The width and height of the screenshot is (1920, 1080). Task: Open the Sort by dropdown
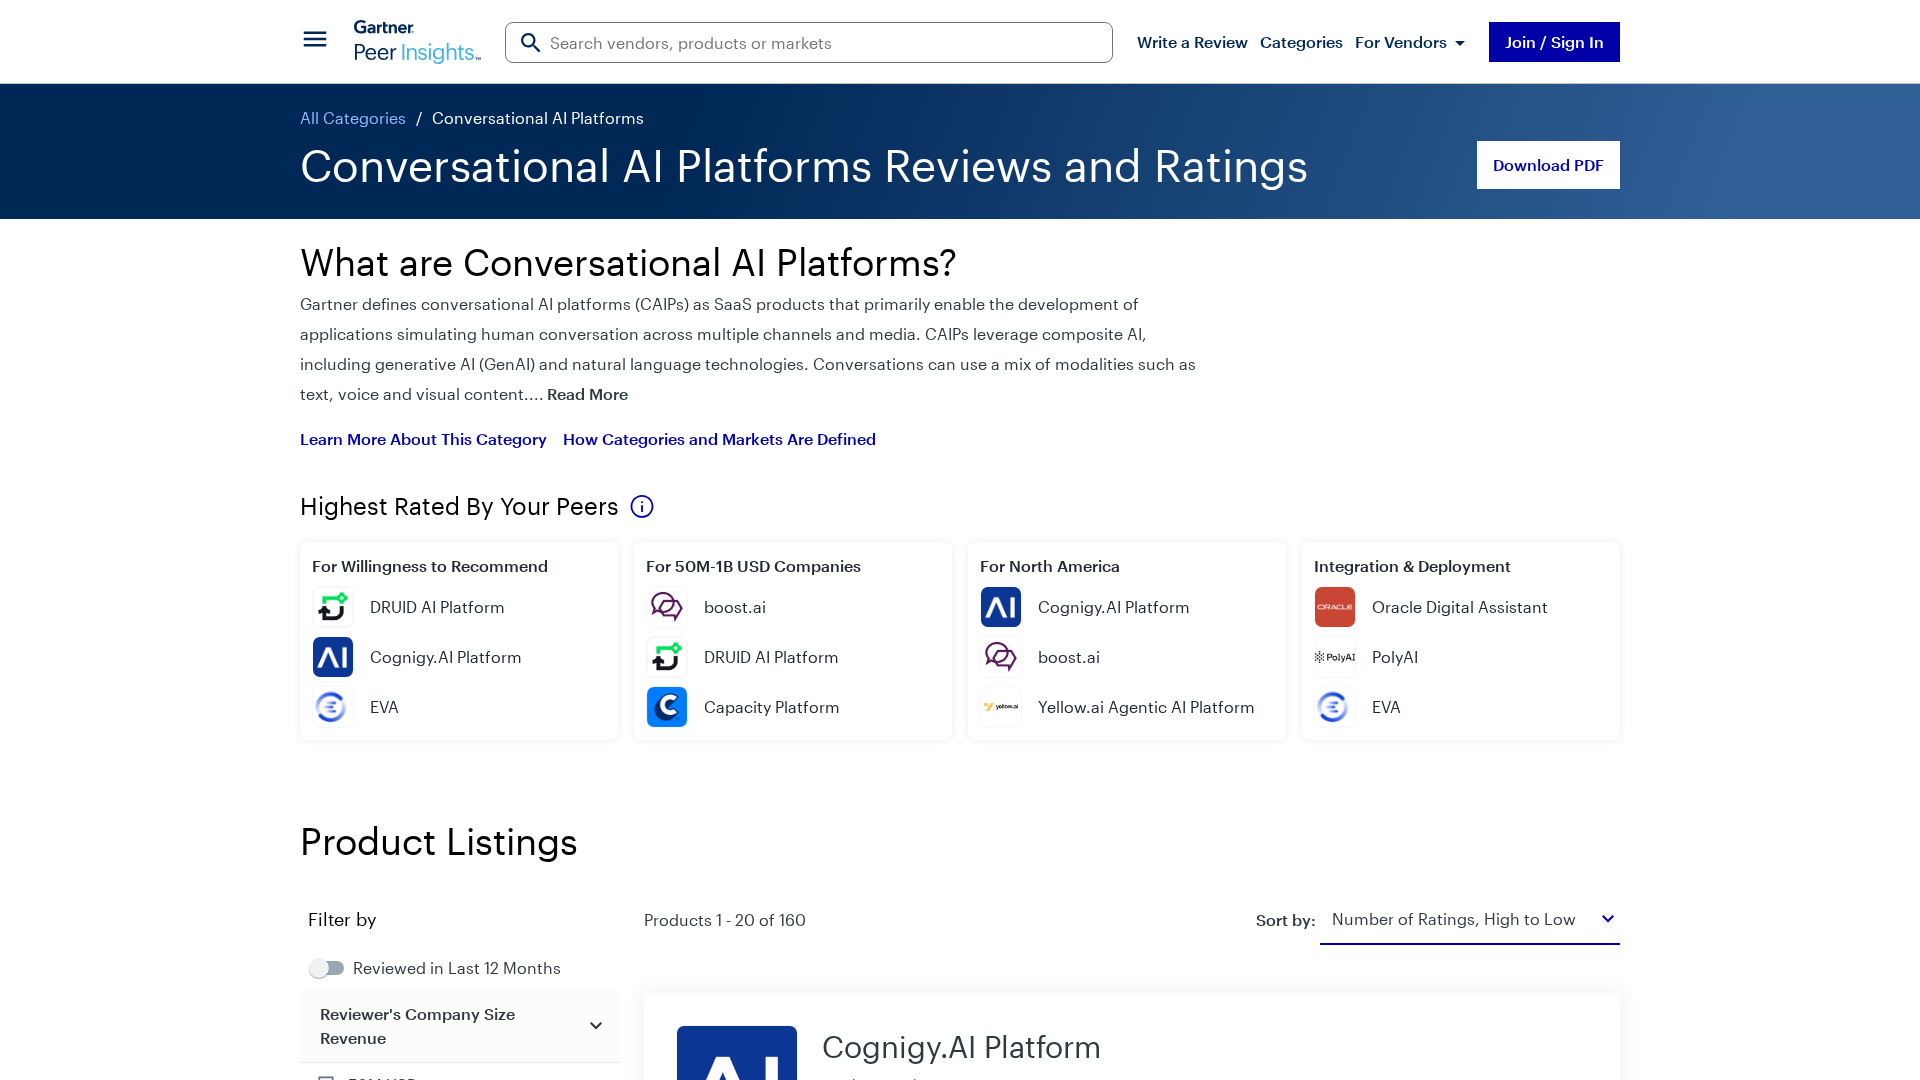point(1469,919)
